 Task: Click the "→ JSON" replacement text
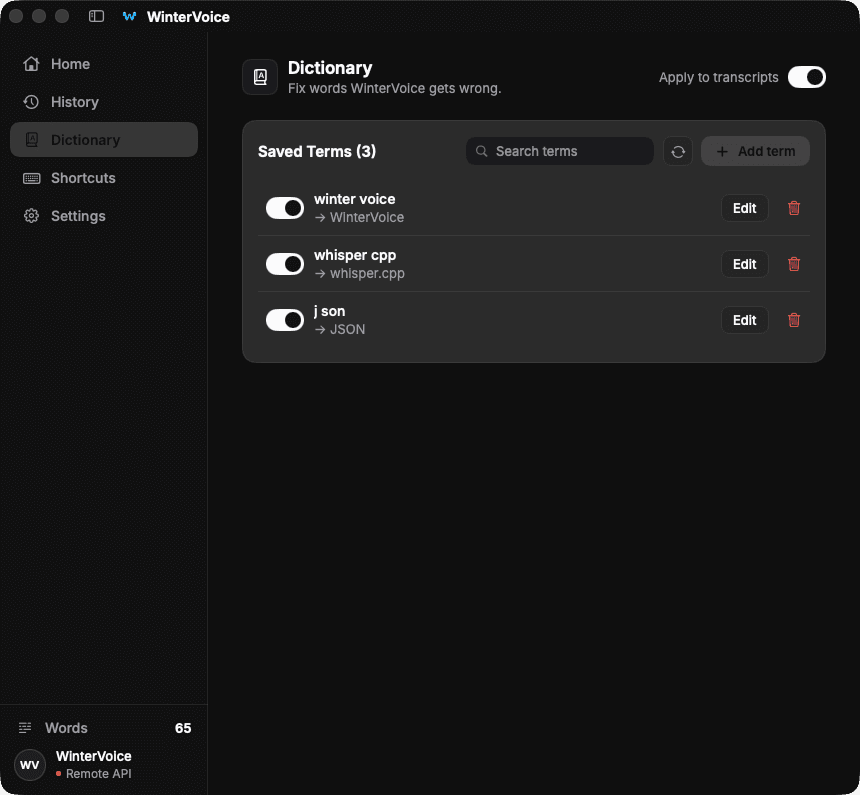click(340, 330)
